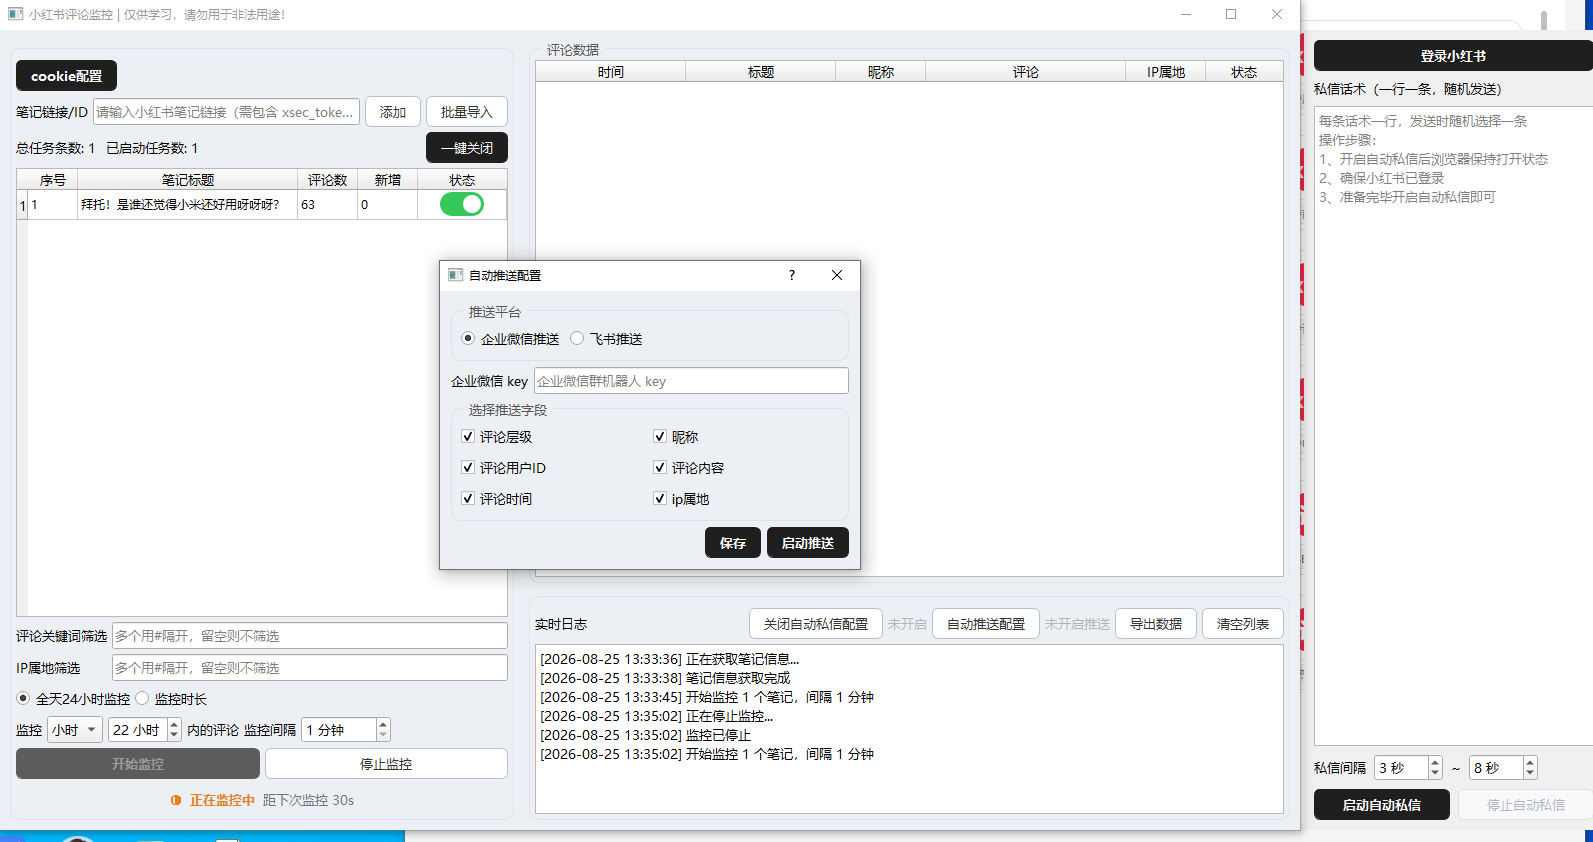Decrease the 监控间隔 1 分钟 spinner

coord(383,736)
